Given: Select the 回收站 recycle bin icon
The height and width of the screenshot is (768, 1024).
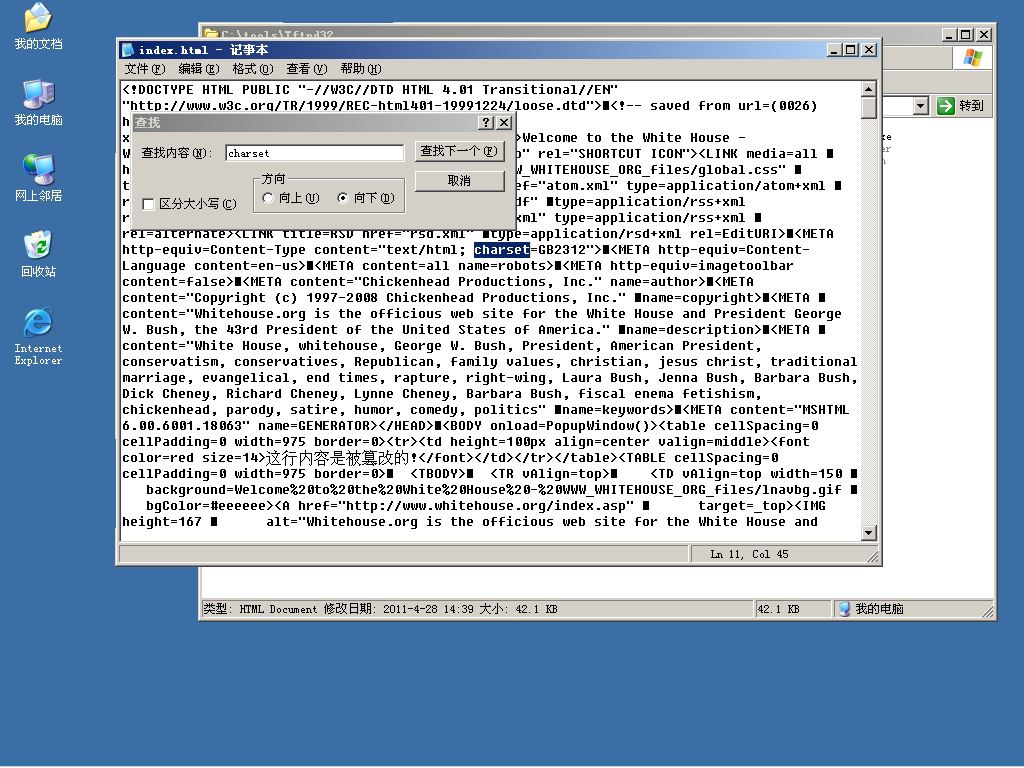Looking at the screenshot, I should tap(38, 254).
